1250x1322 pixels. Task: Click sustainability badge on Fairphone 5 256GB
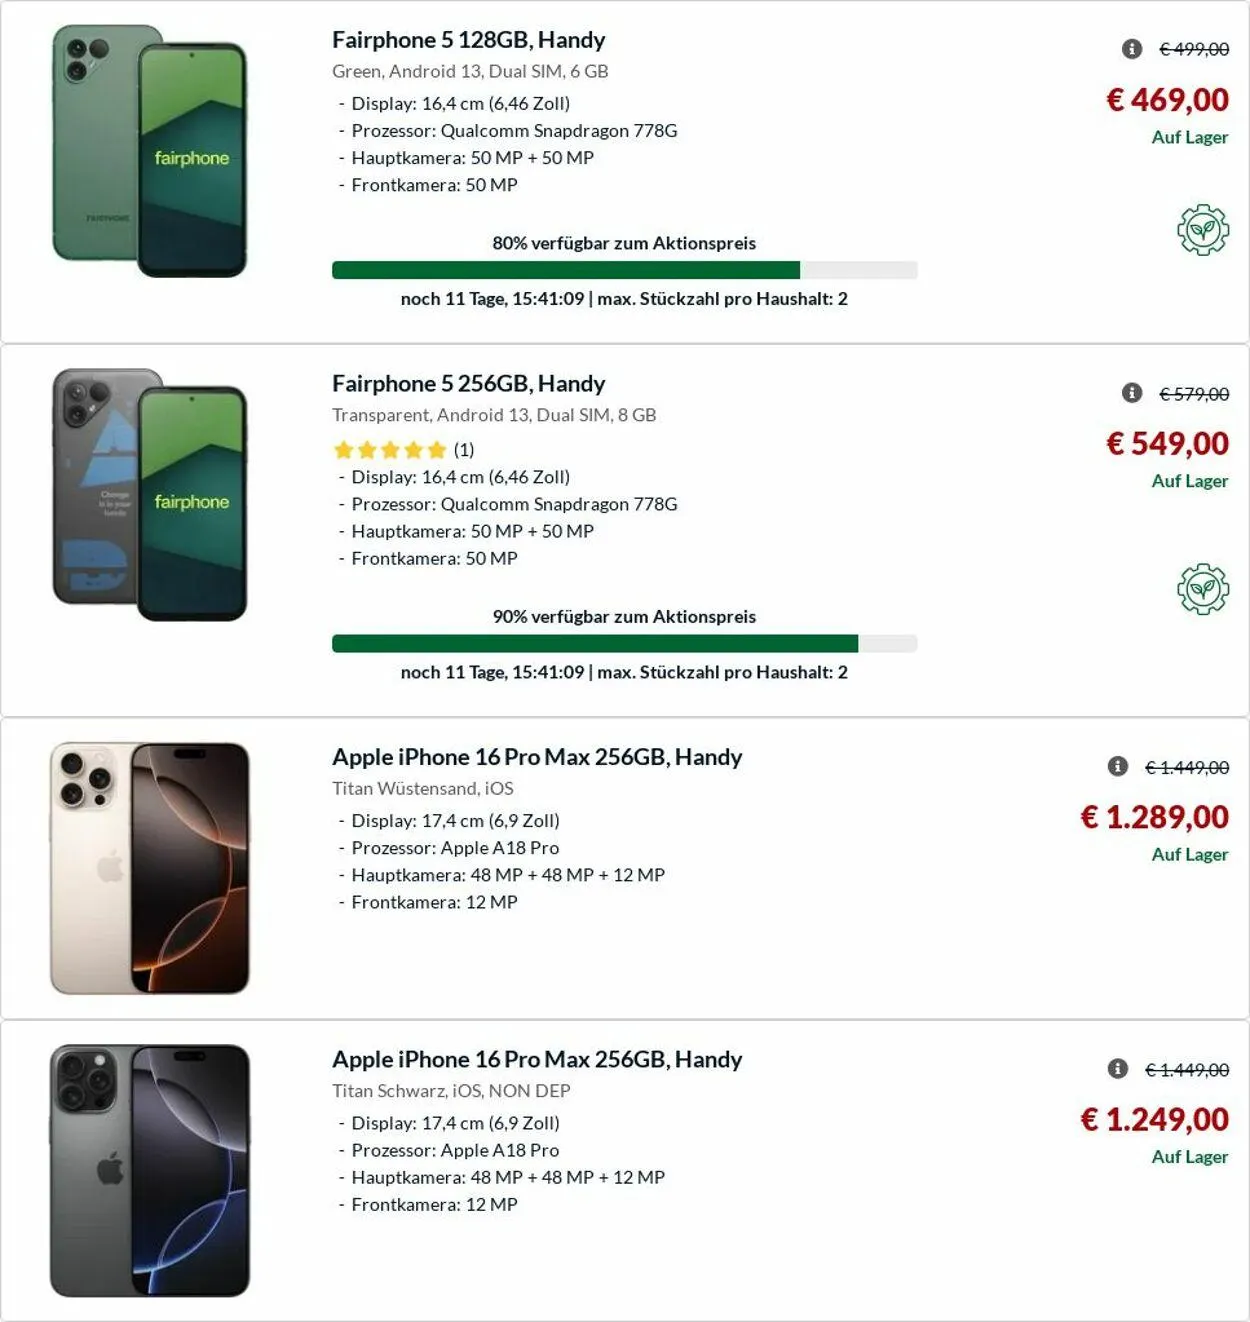[1202, 589]
